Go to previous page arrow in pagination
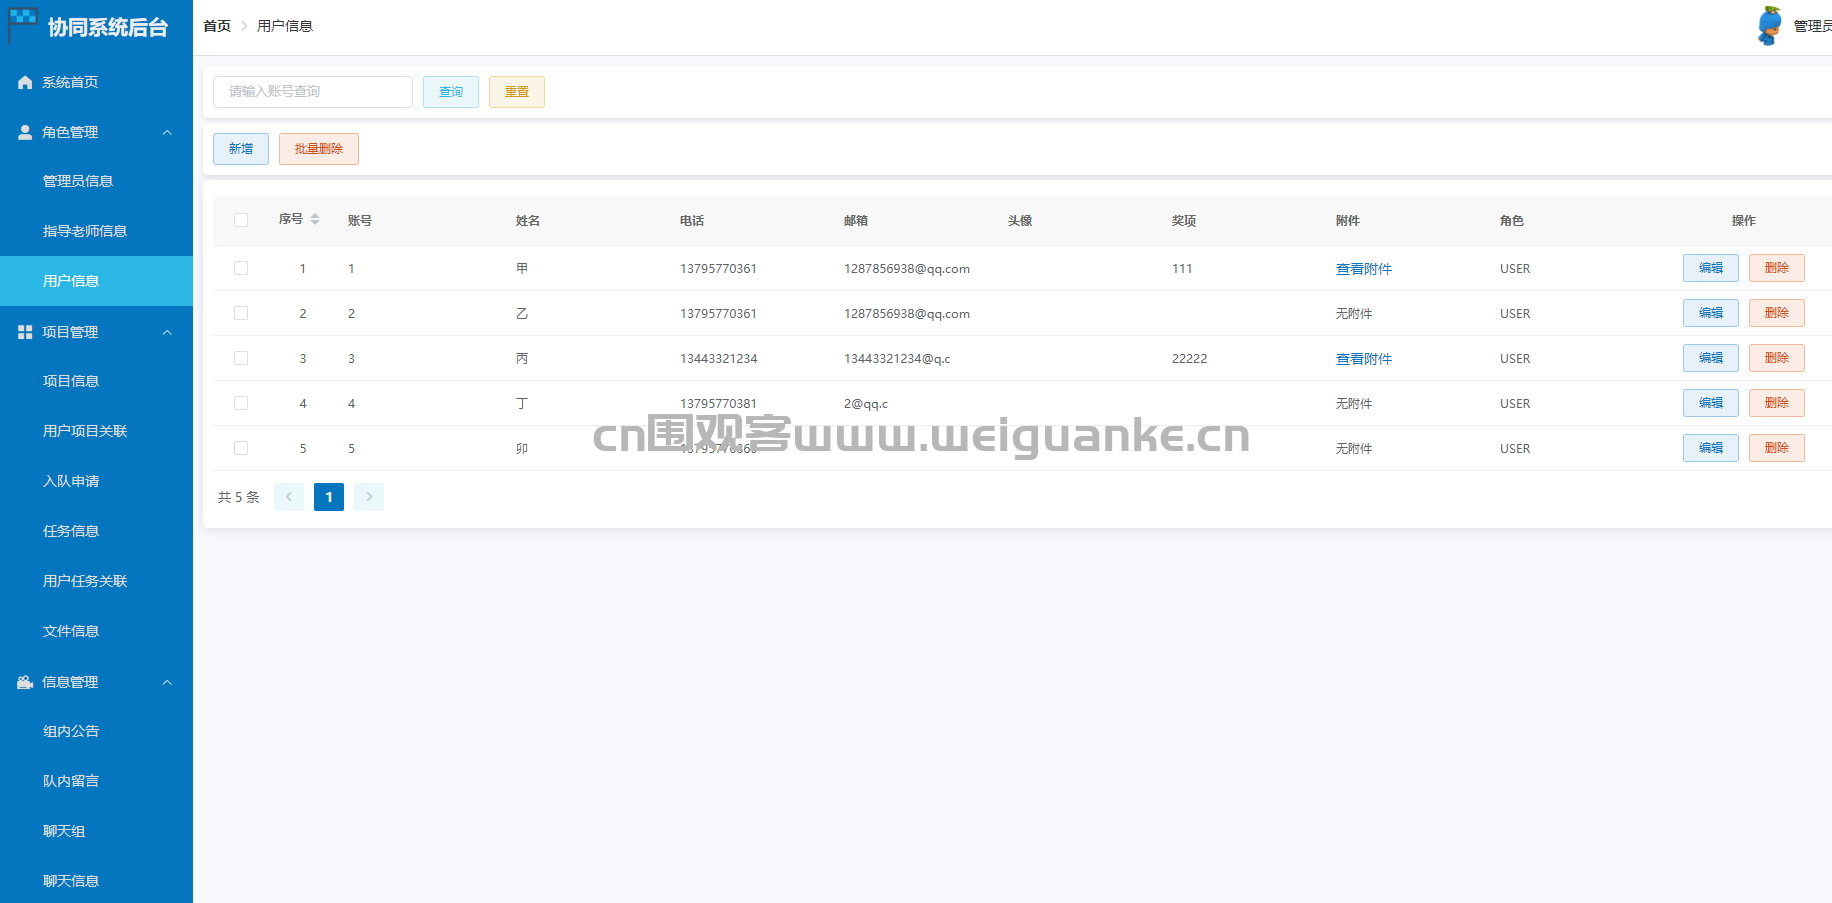 (289, 497)
